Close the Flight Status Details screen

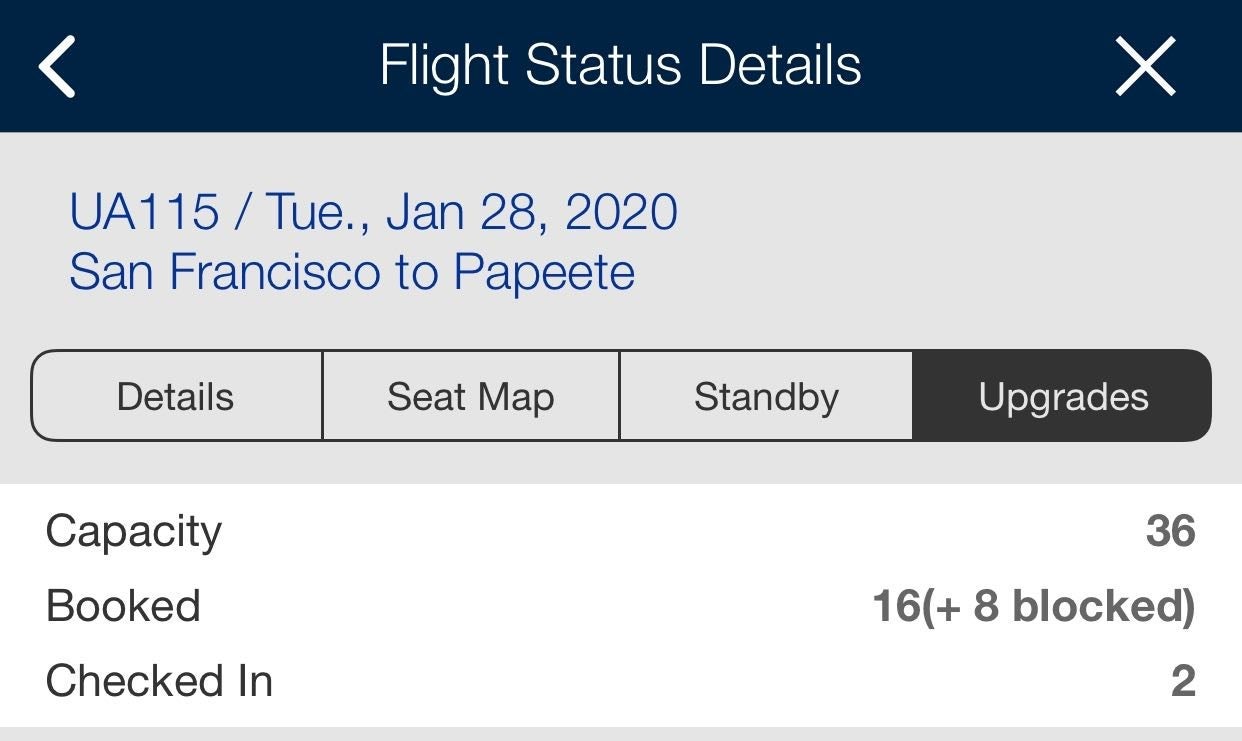click(1145, 66)
